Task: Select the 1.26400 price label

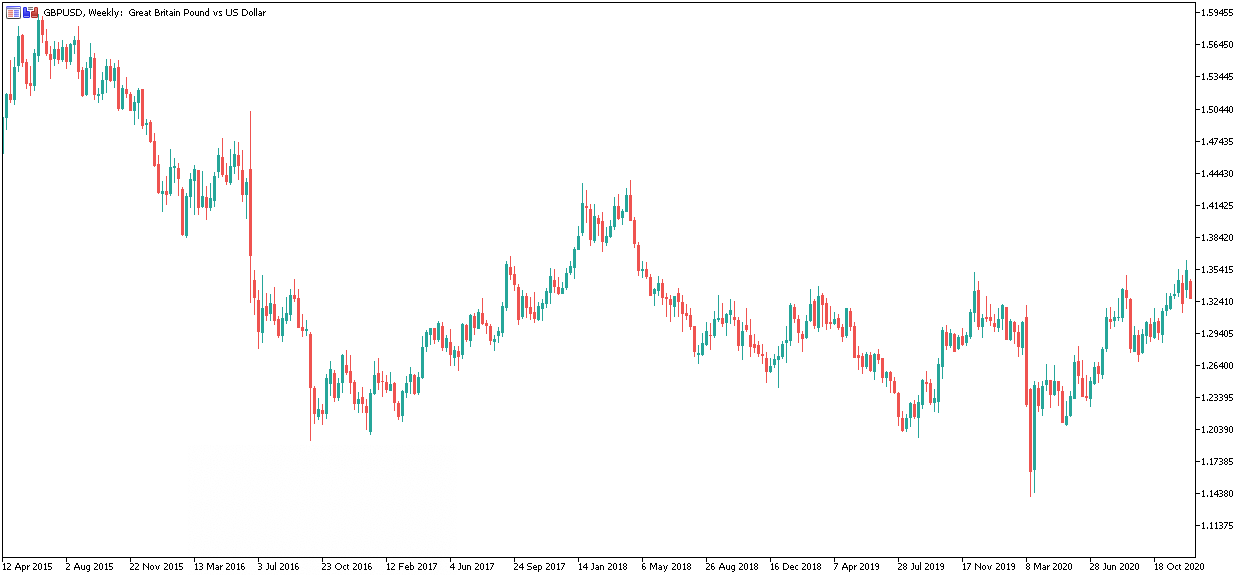Action: click(1218, 365)
